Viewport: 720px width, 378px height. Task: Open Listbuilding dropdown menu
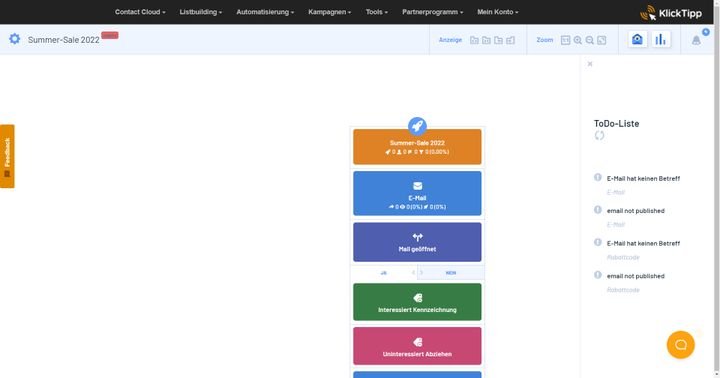pos(201,12)
